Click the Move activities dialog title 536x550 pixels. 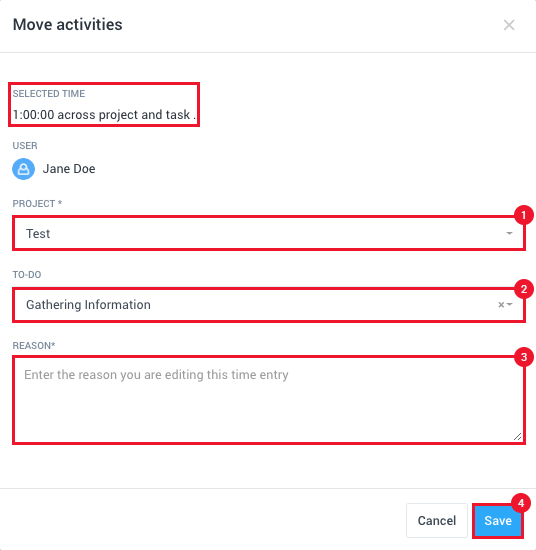coord(68,25)
